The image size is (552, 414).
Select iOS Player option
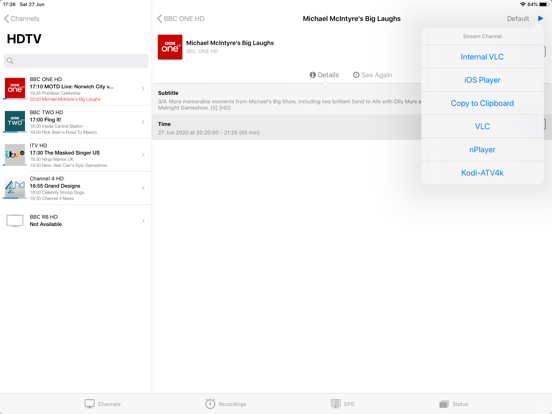tap(482, 80)
